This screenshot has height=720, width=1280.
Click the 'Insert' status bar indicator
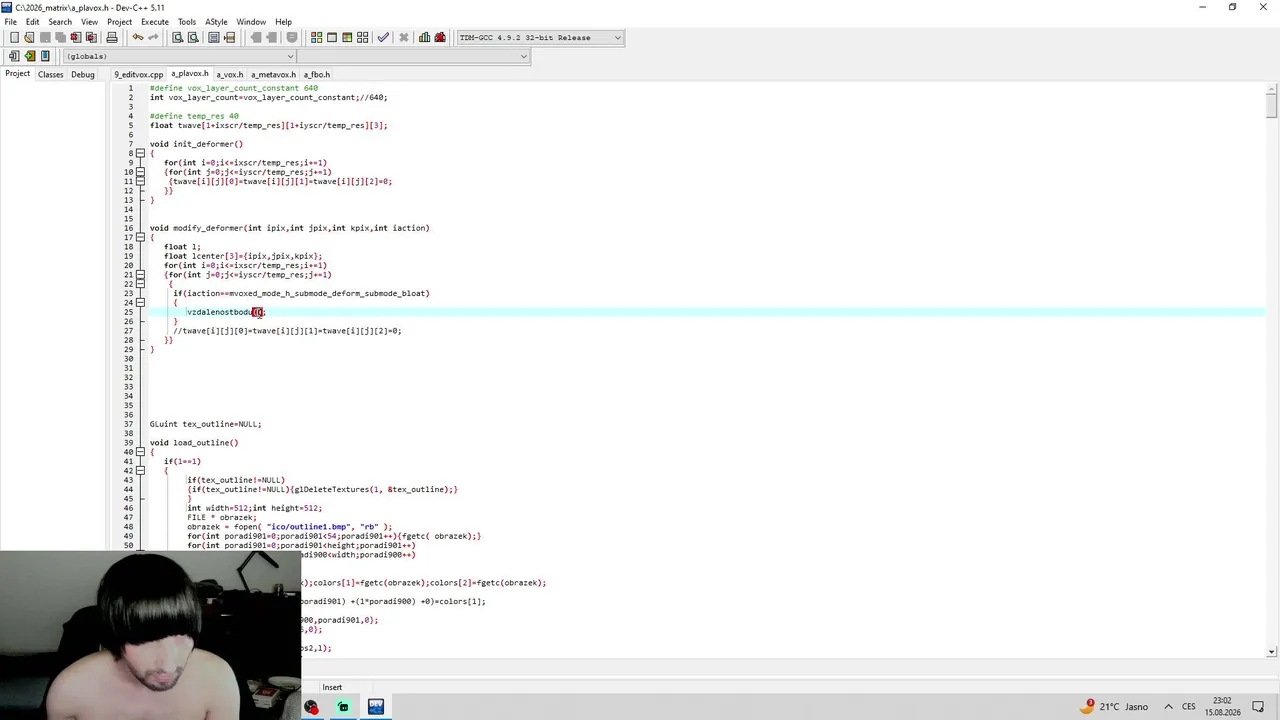pos(332,687)
